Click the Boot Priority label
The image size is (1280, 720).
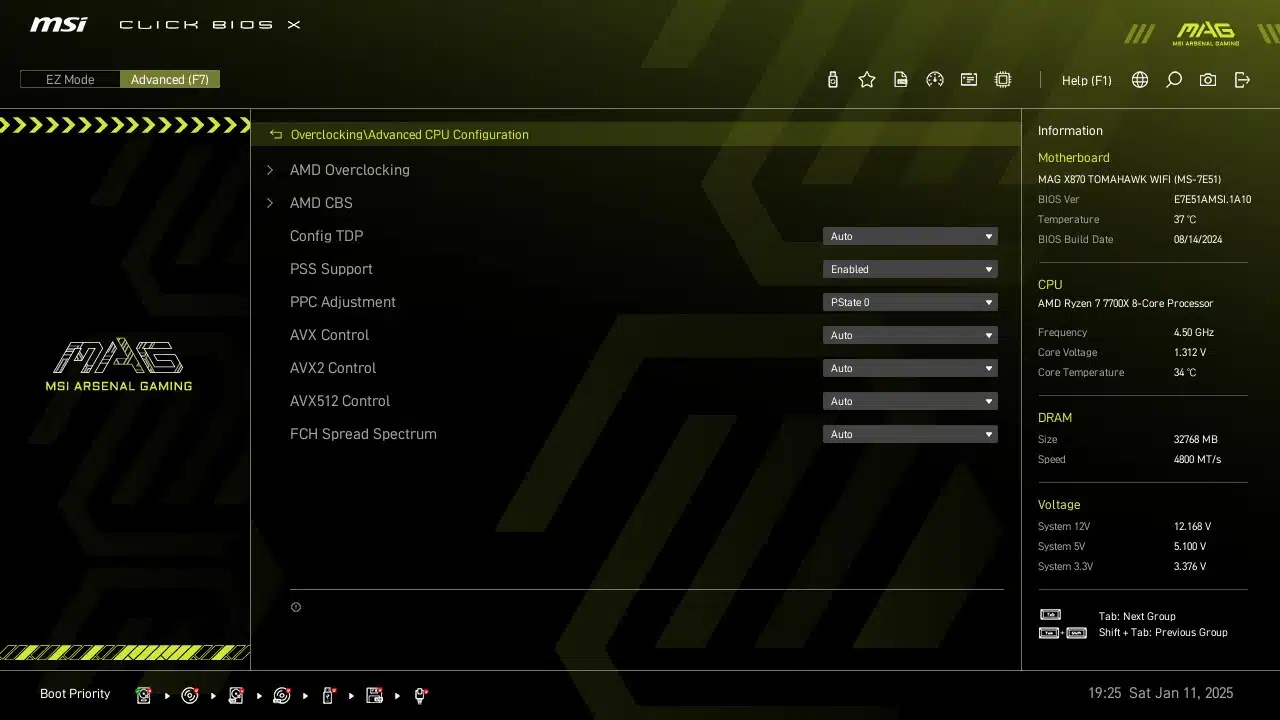pos(75,694)
